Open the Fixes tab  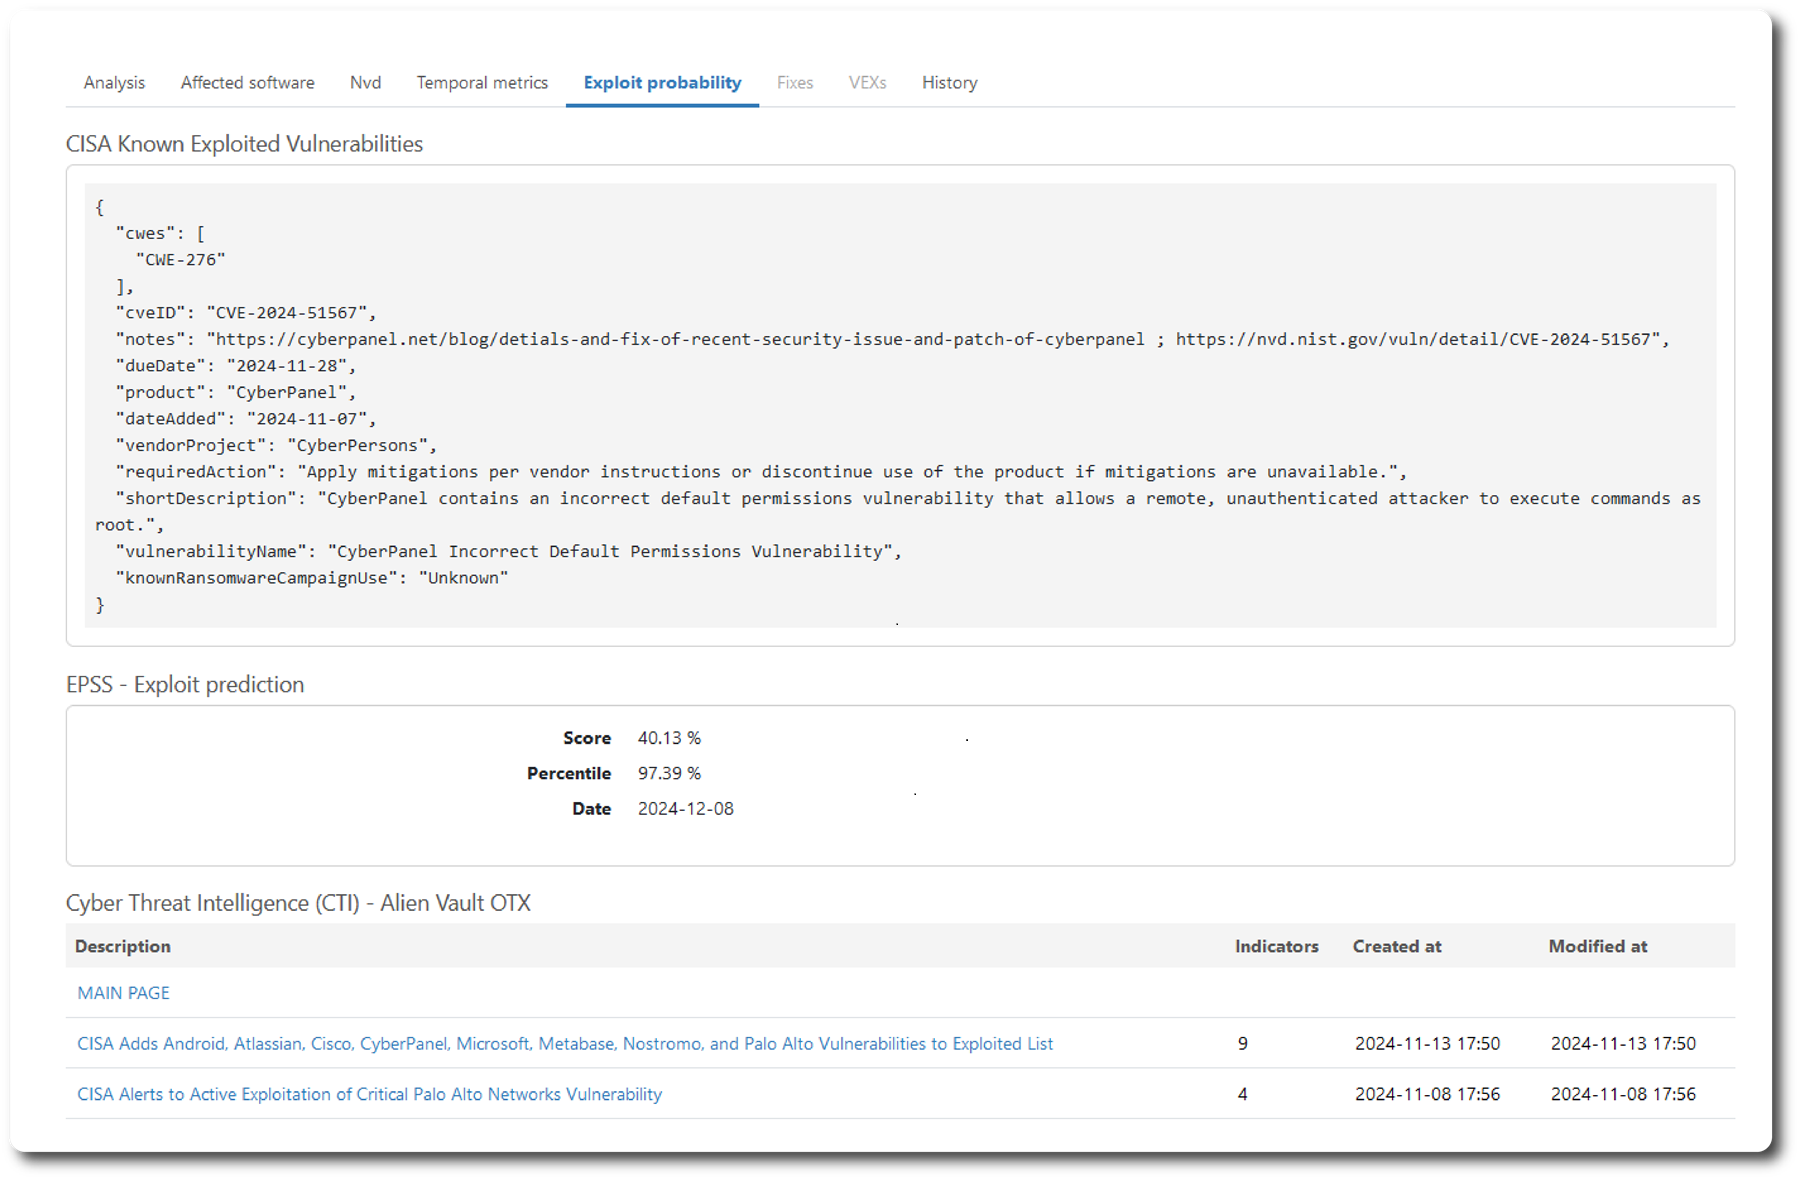click(794, 83)
